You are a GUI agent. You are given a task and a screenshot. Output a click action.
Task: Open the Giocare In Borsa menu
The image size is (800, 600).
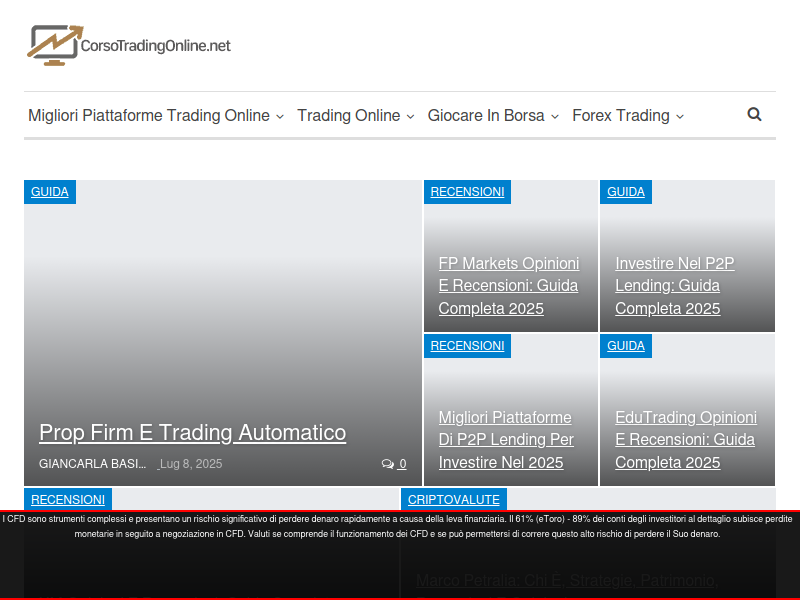[x=486, y=116]
